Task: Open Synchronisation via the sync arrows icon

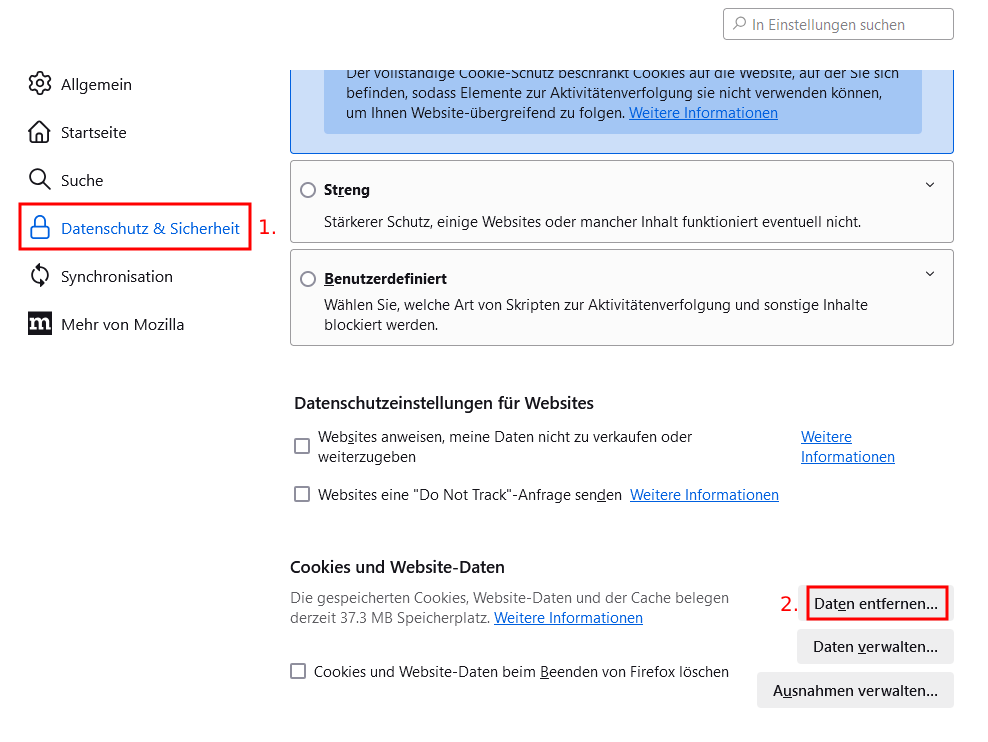Action: pos(40,275)
